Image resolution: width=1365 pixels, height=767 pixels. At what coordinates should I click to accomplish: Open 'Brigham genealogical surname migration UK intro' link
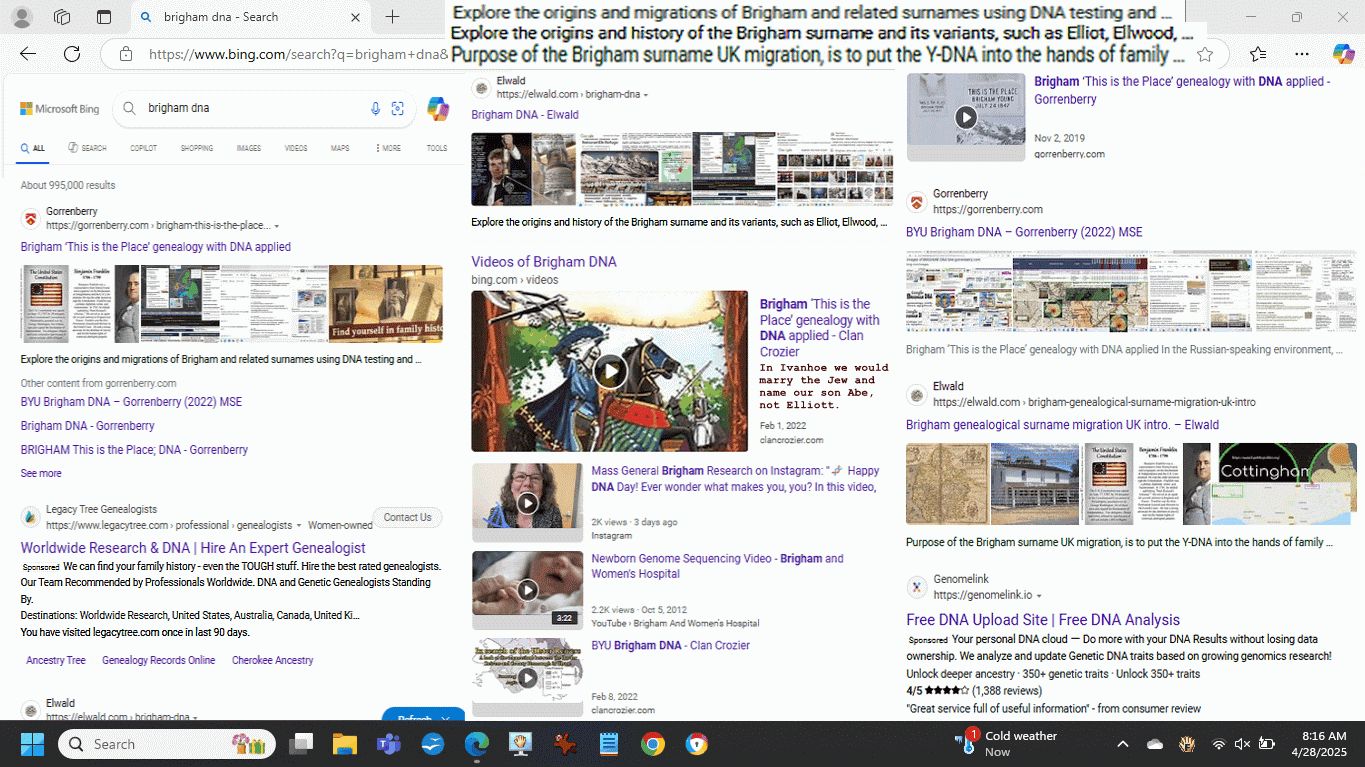coord(1062,425)
